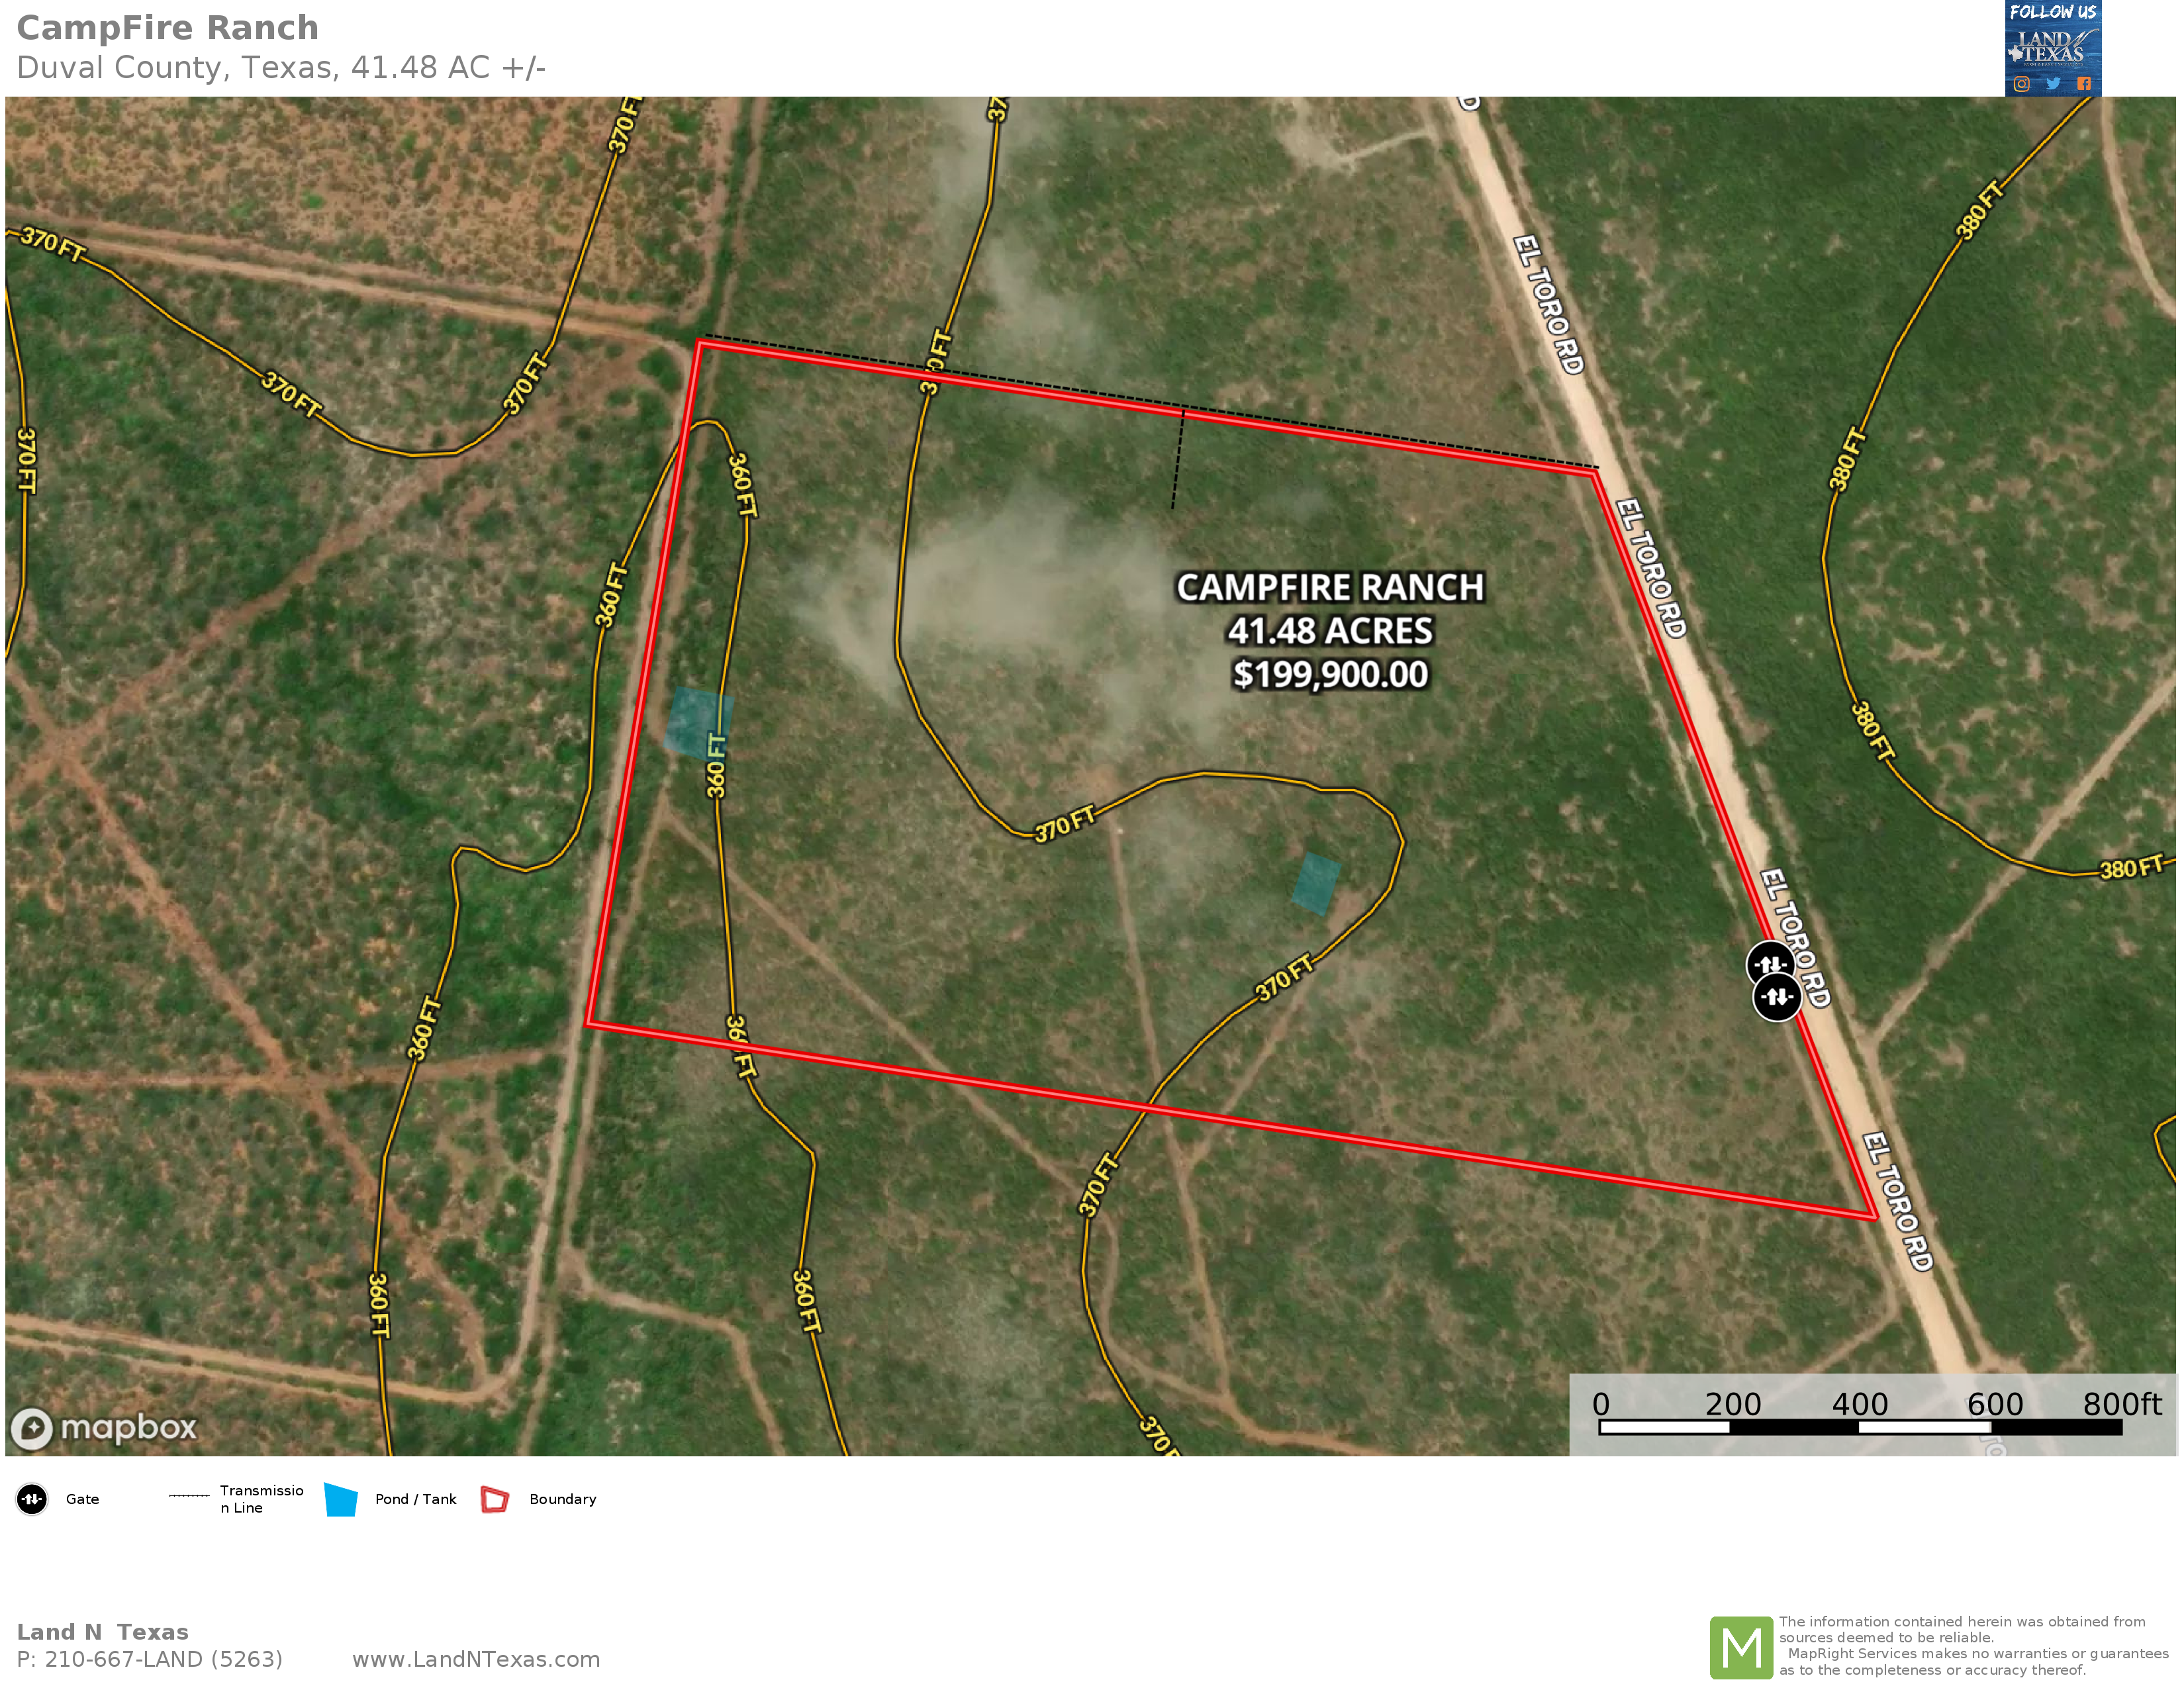Click the Gate icon in the legend

tap(32, 1499)
